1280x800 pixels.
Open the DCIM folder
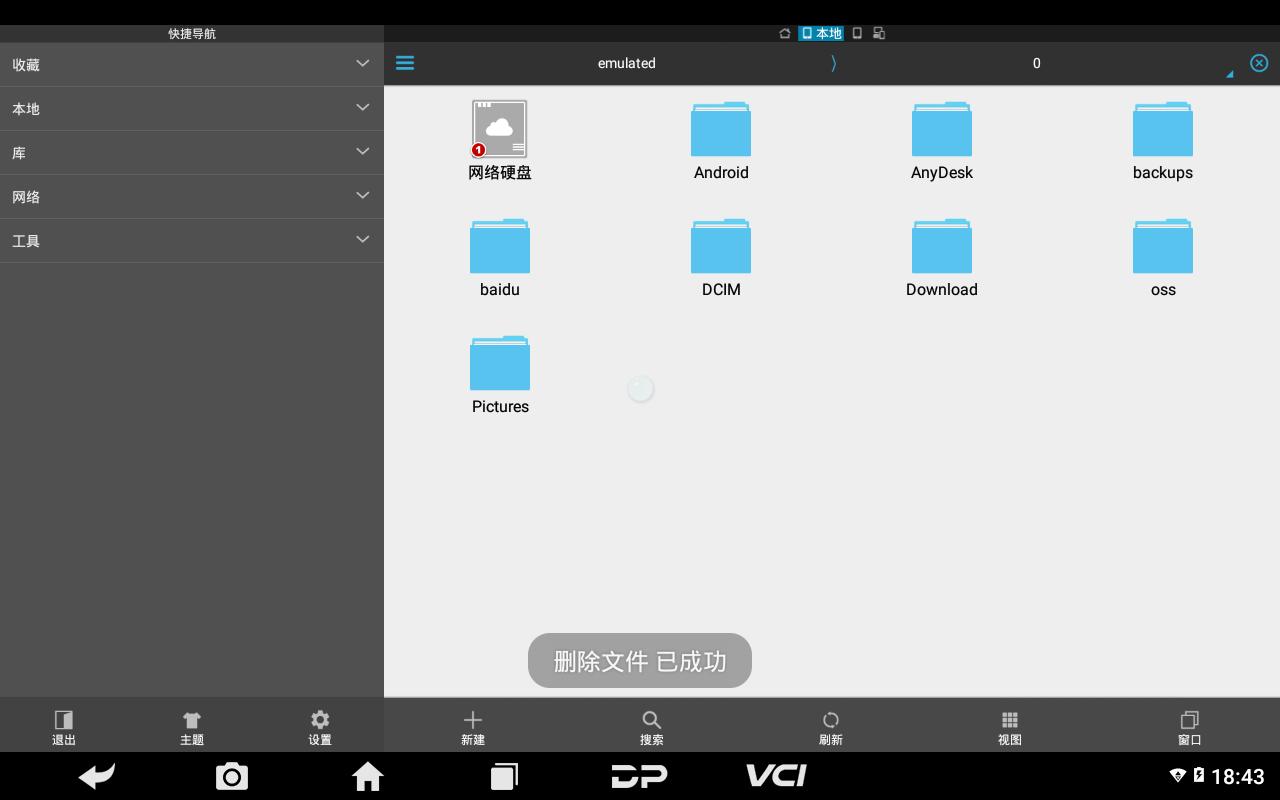[x=721, y=246]
